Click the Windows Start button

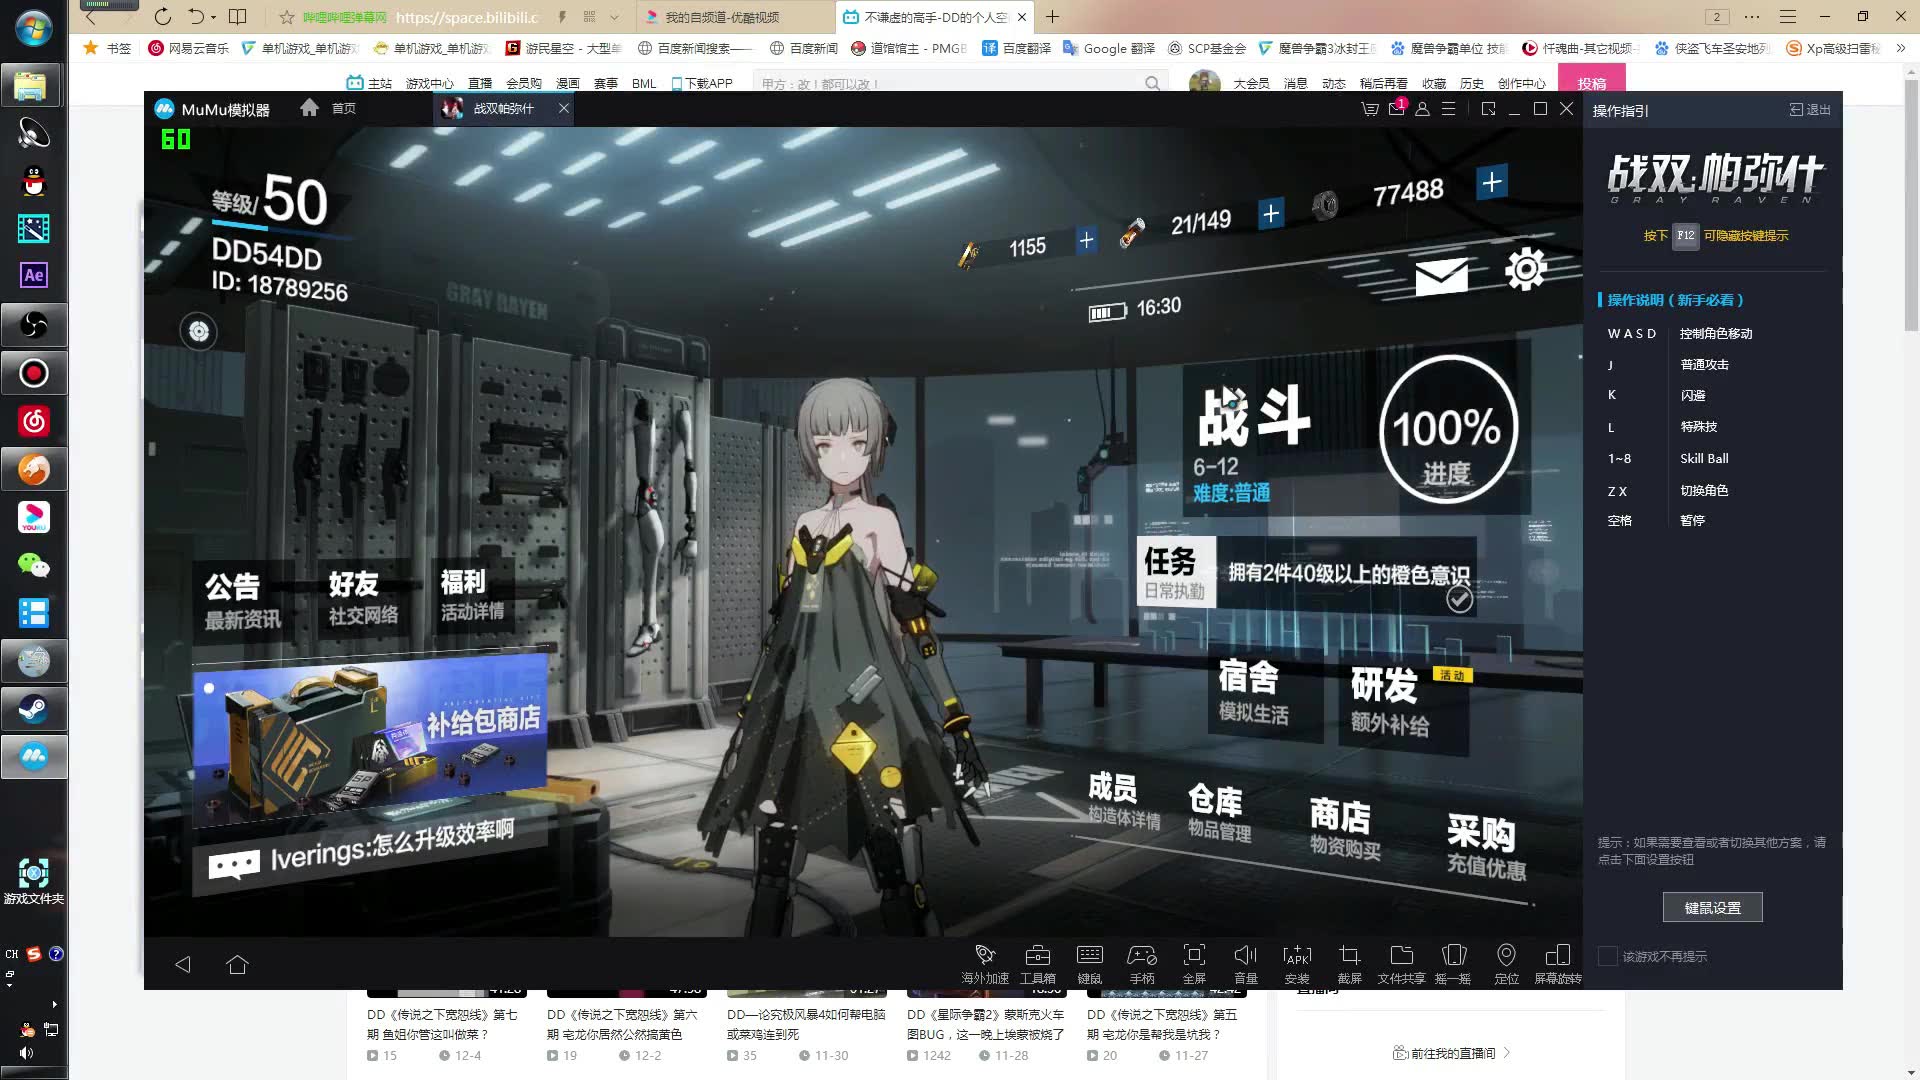34,27
